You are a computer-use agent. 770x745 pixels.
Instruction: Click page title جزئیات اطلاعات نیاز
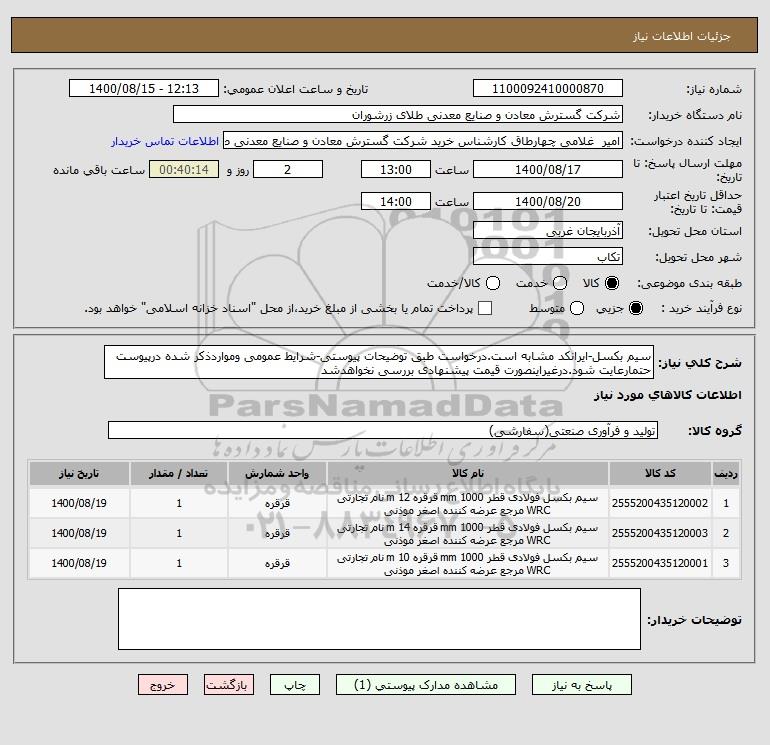[x=682, y=36]
